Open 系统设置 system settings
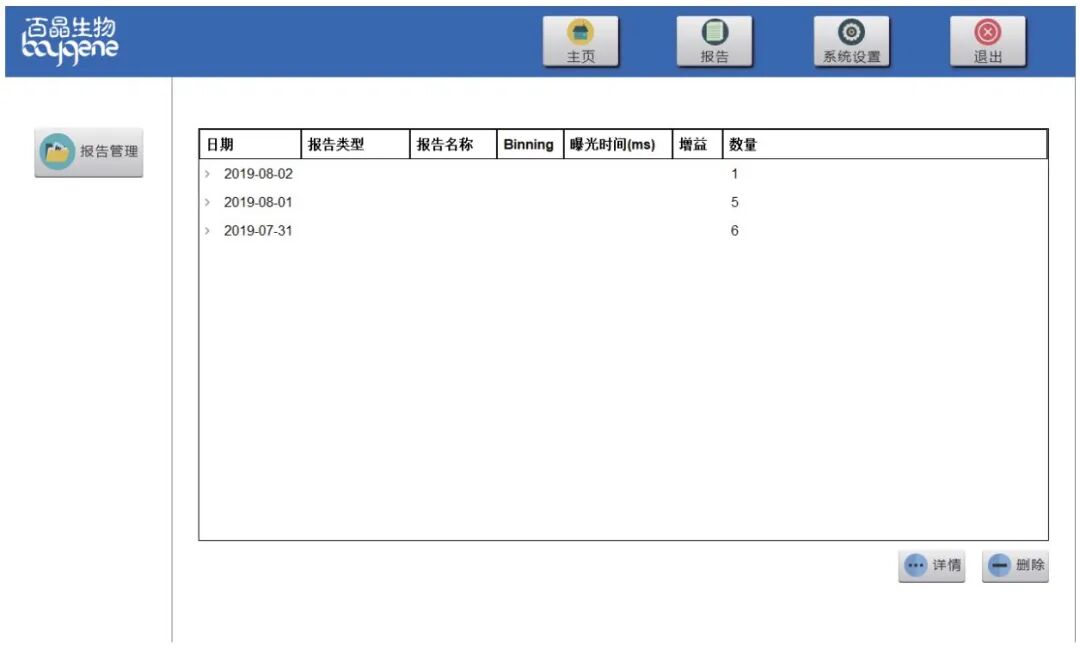 851,41
